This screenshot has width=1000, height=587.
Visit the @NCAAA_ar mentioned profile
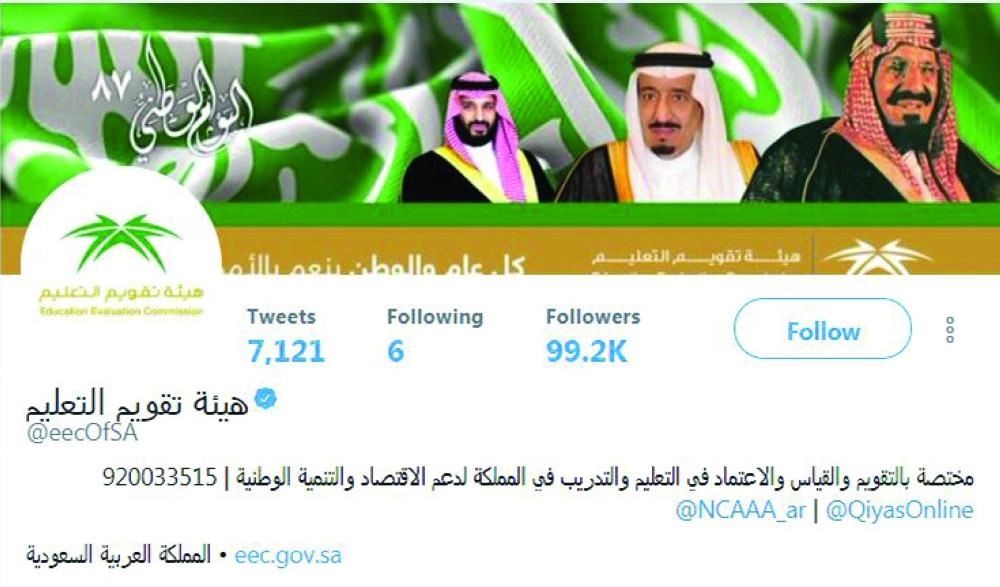(740, 510)
